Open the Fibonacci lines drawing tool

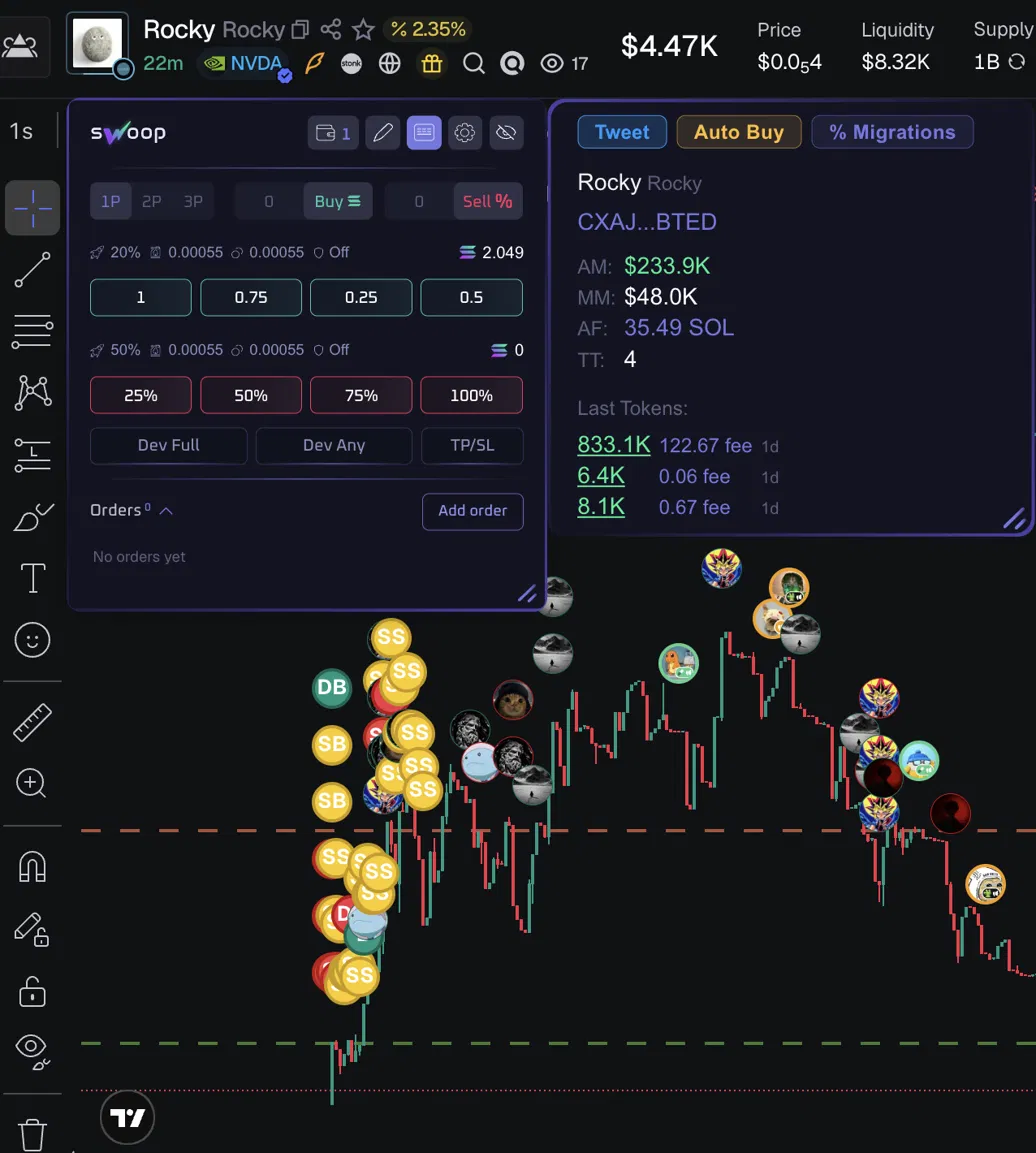(x=32, y=331)
